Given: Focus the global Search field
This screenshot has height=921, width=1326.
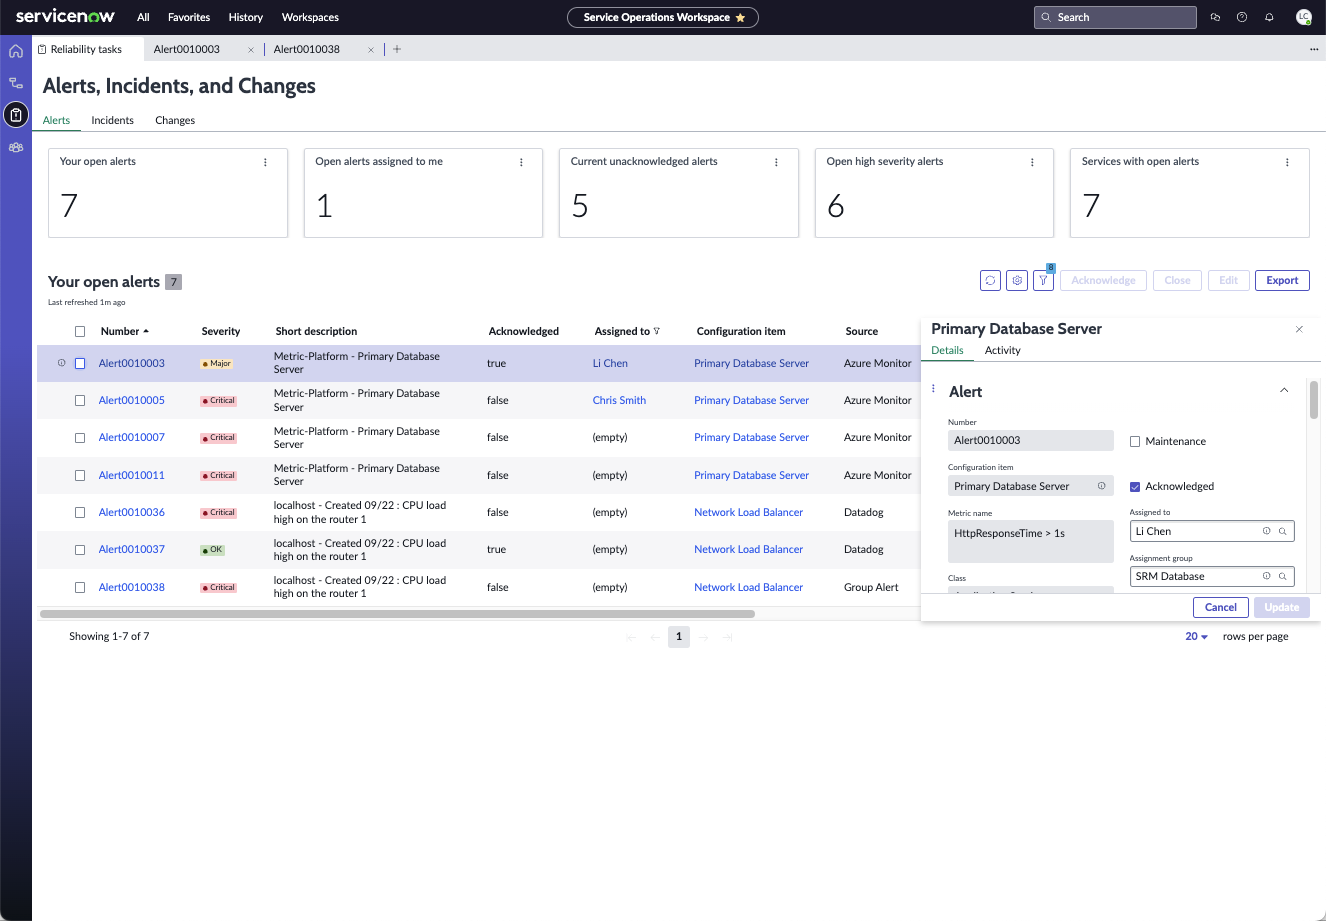Looking at the screenshot, I should point(1115,17).
